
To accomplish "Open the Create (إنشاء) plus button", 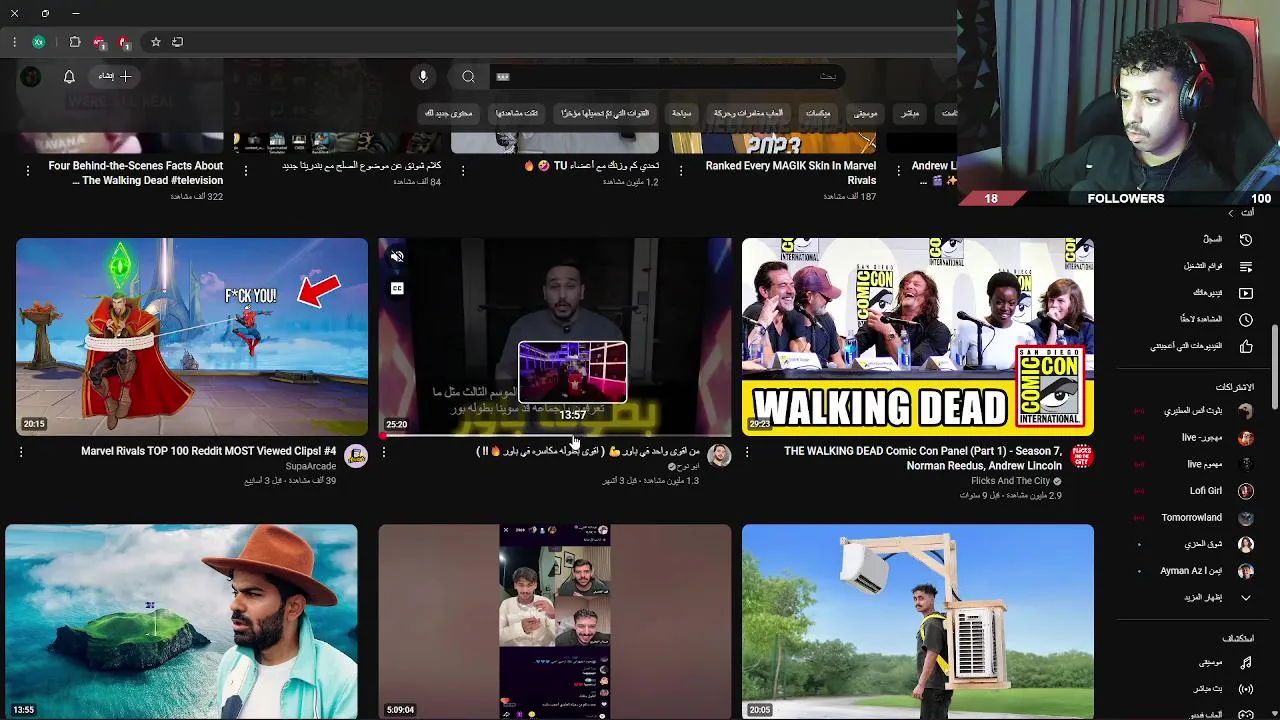I will click(x=114, y=76).
